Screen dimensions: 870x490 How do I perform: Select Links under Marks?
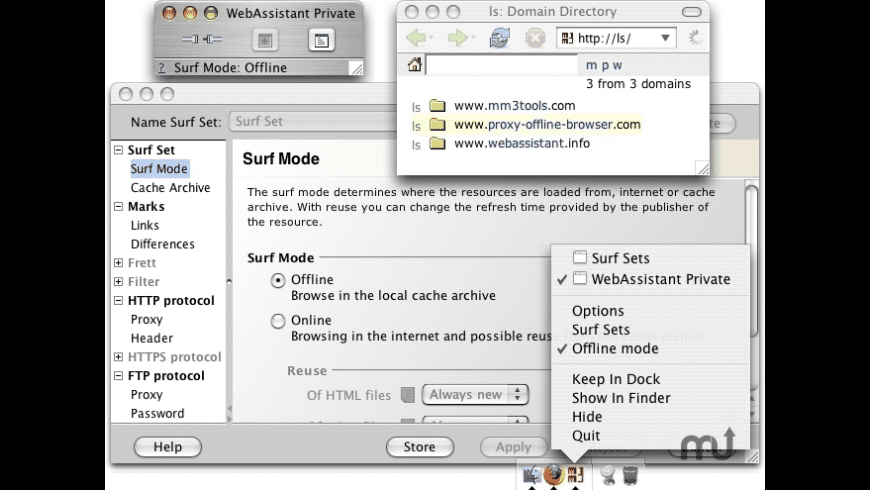(x=145, y=225)
